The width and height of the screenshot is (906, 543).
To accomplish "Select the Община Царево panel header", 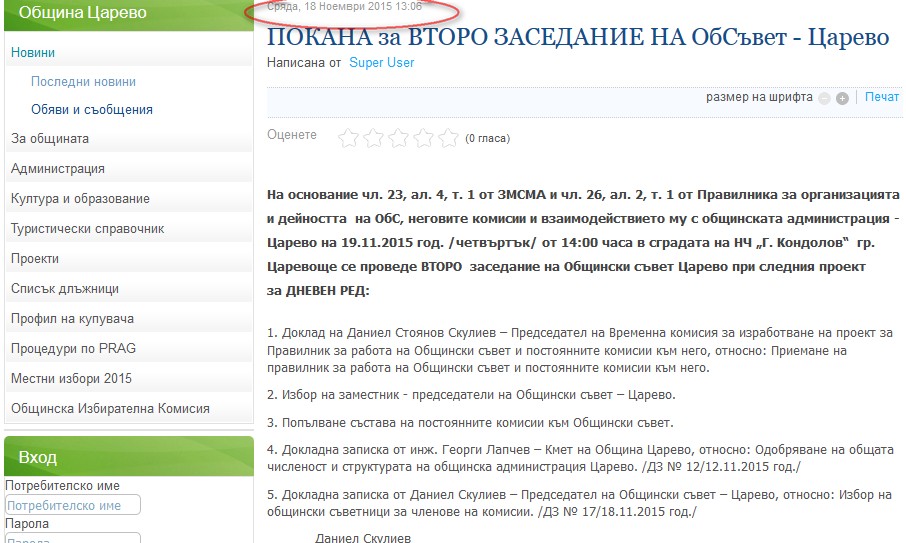I will pos(129,14).
